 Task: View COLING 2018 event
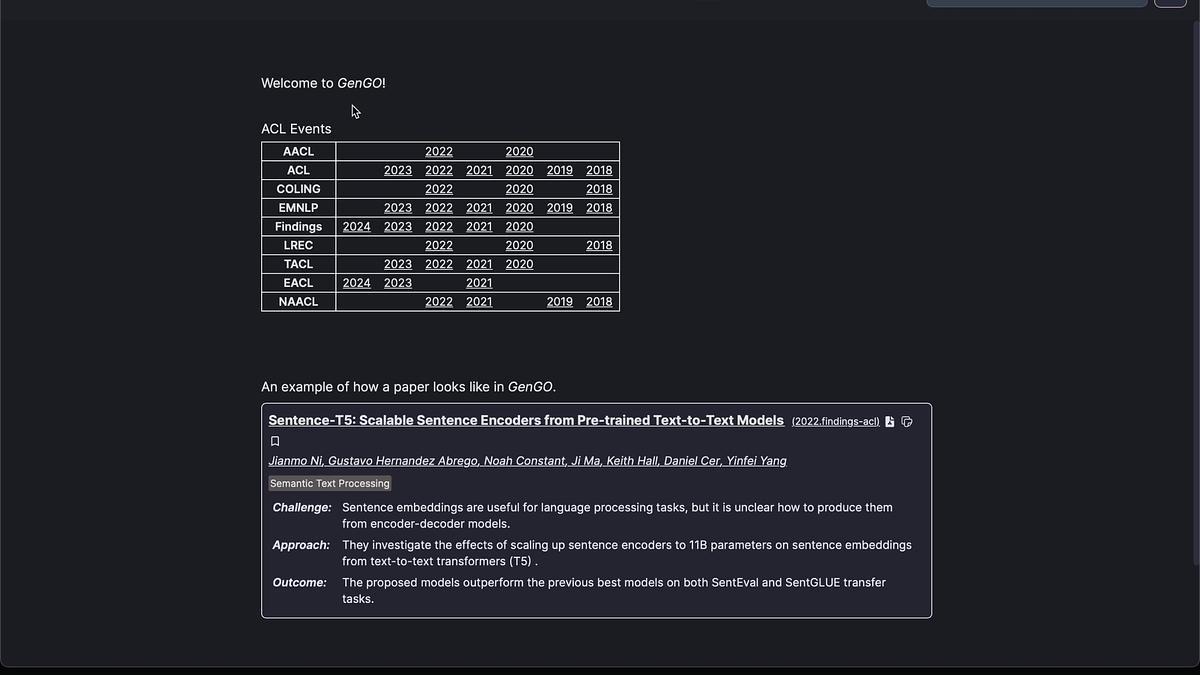599,189
